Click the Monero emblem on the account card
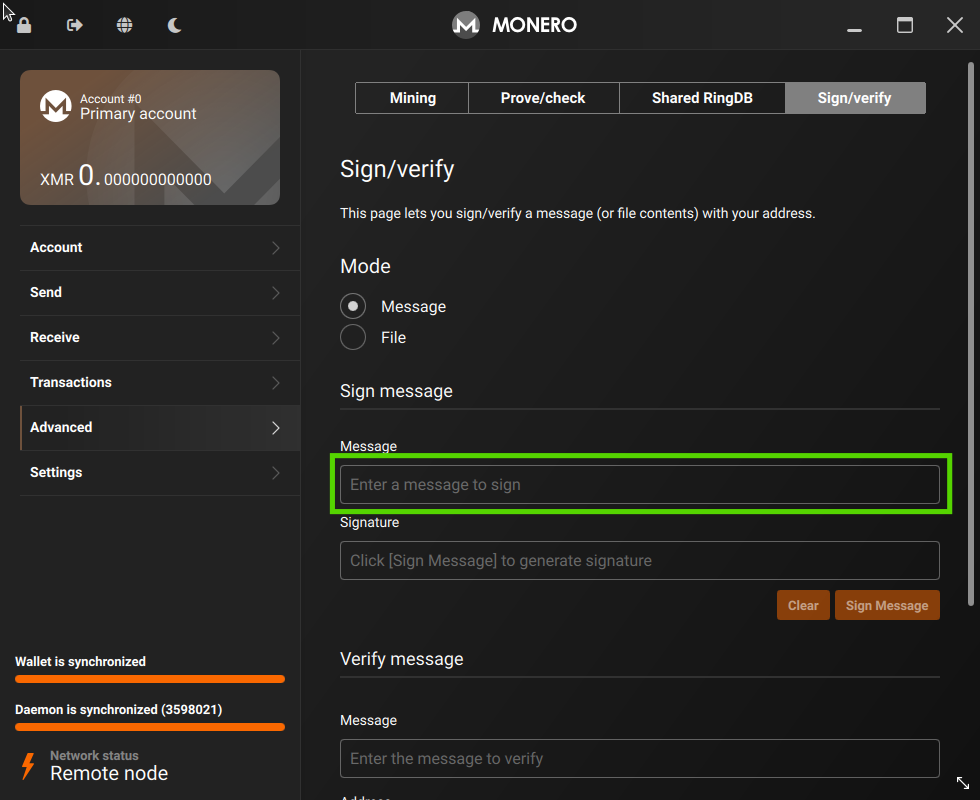 (55, 106)
